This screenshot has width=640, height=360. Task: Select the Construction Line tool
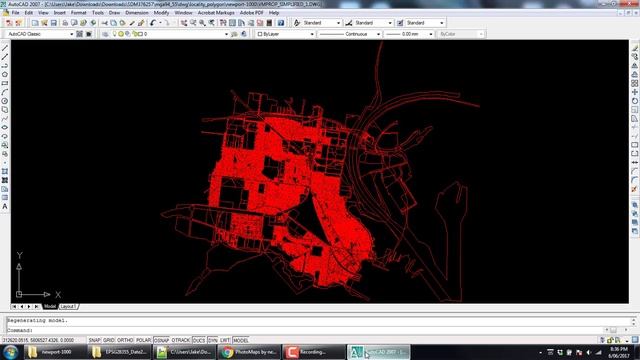(x=5, y=57)
